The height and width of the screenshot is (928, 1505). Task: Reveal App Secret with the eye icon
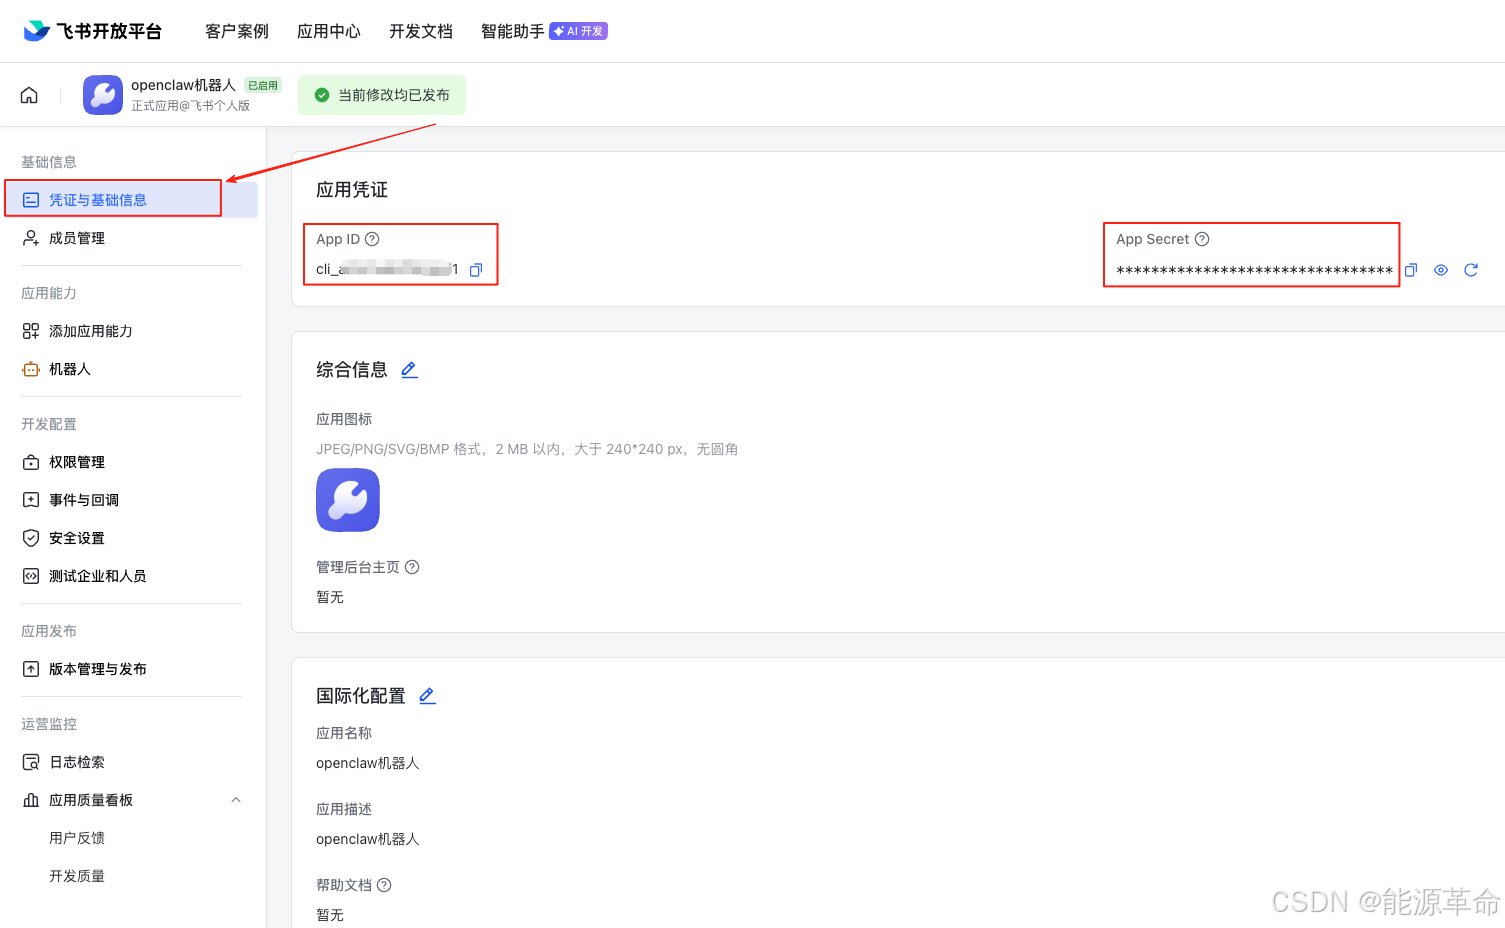[x=1441, y=270]
